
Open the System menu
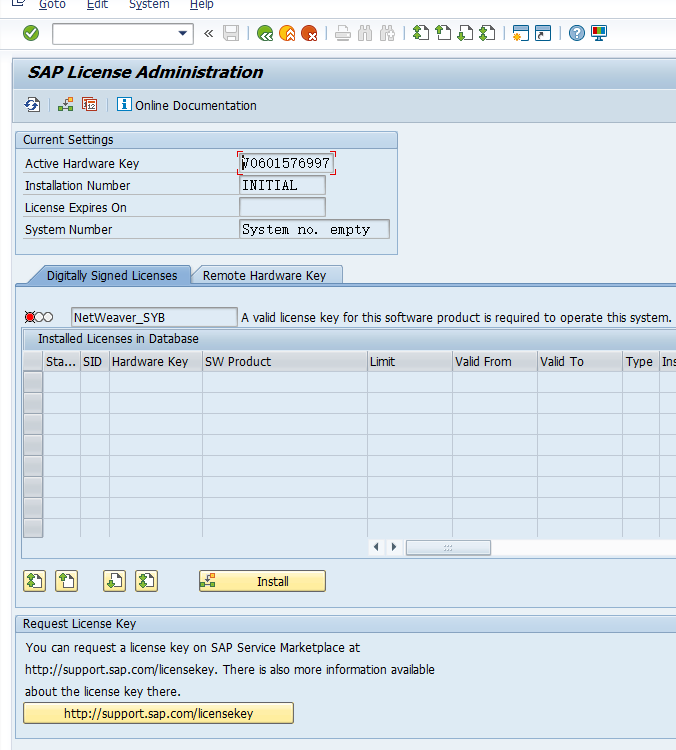(x=149, y=5)
